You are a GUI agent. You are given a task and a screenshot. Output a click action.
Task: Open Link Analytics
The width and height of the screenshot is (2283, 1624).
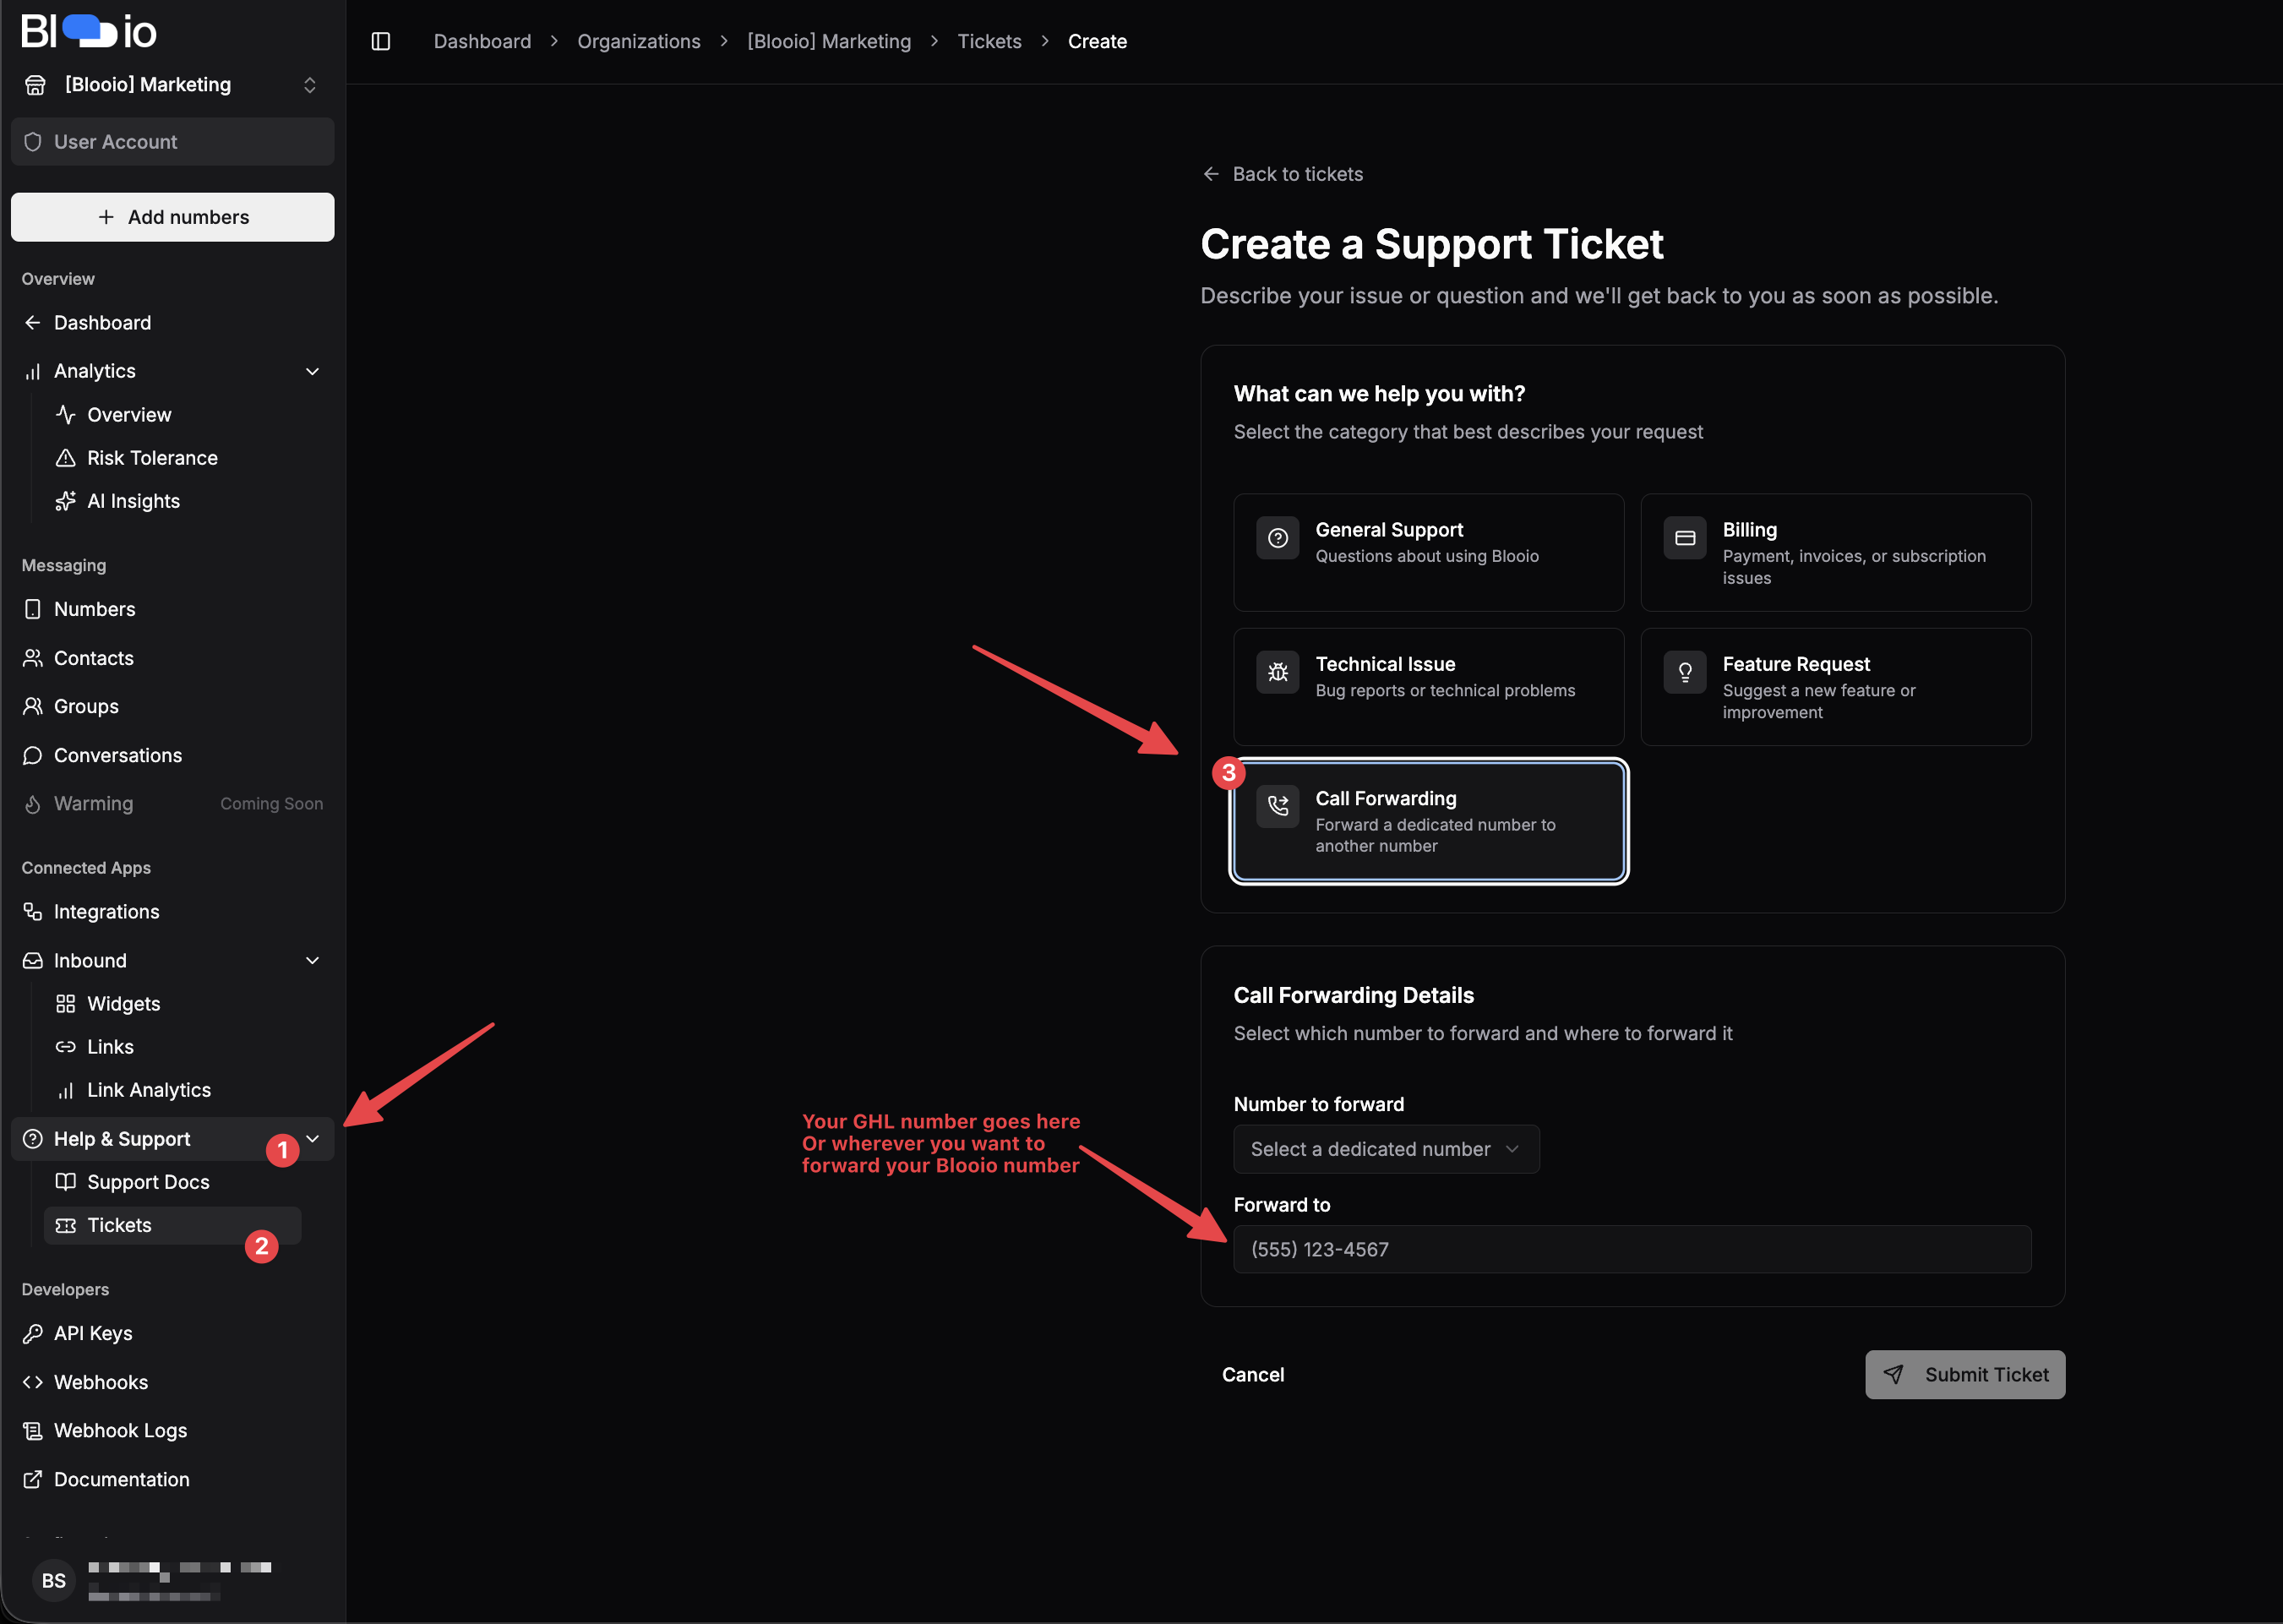coord(149,1090)
